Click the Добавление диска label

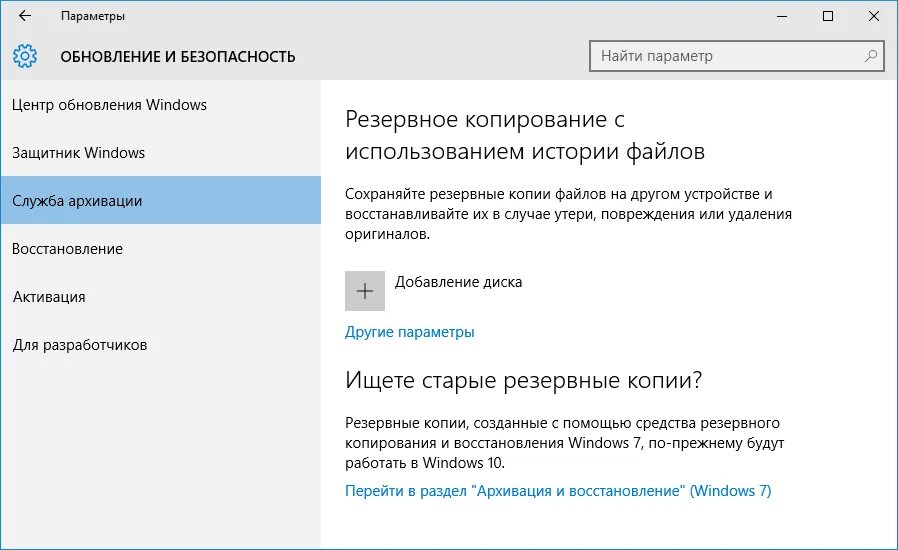[458, 282]
